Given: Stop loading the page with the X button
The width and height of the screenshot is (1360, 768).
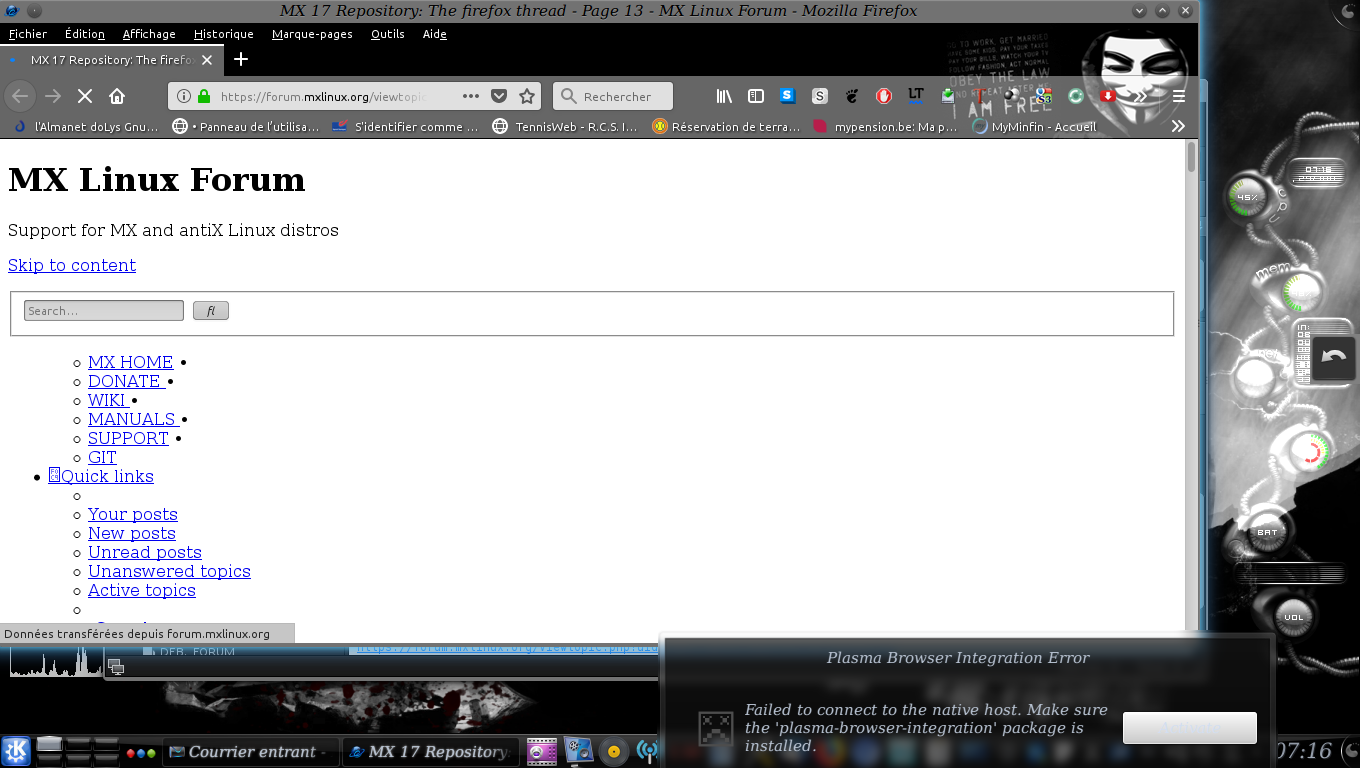Looking at the screenshot, I should pos(85,96).
